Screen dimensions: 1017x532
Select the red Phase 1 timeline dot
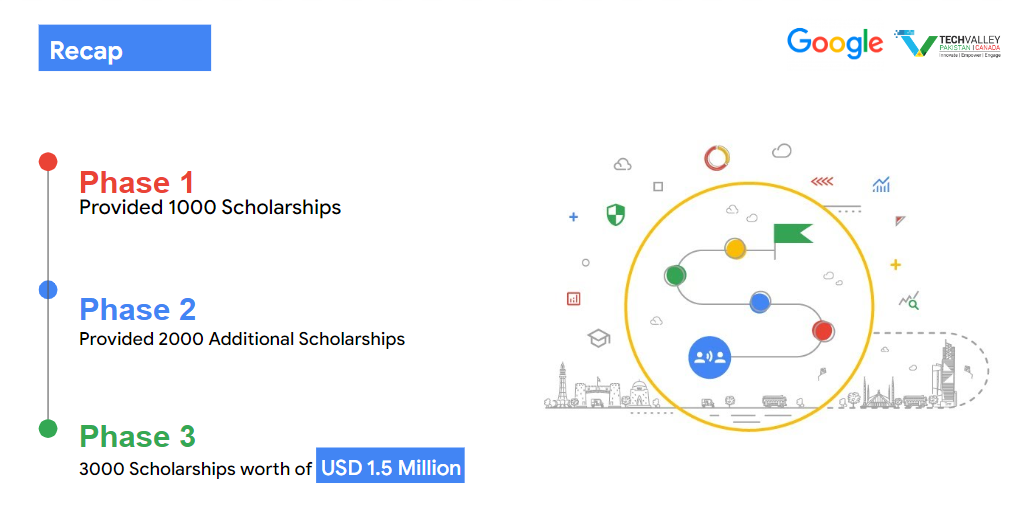(47, 162)
